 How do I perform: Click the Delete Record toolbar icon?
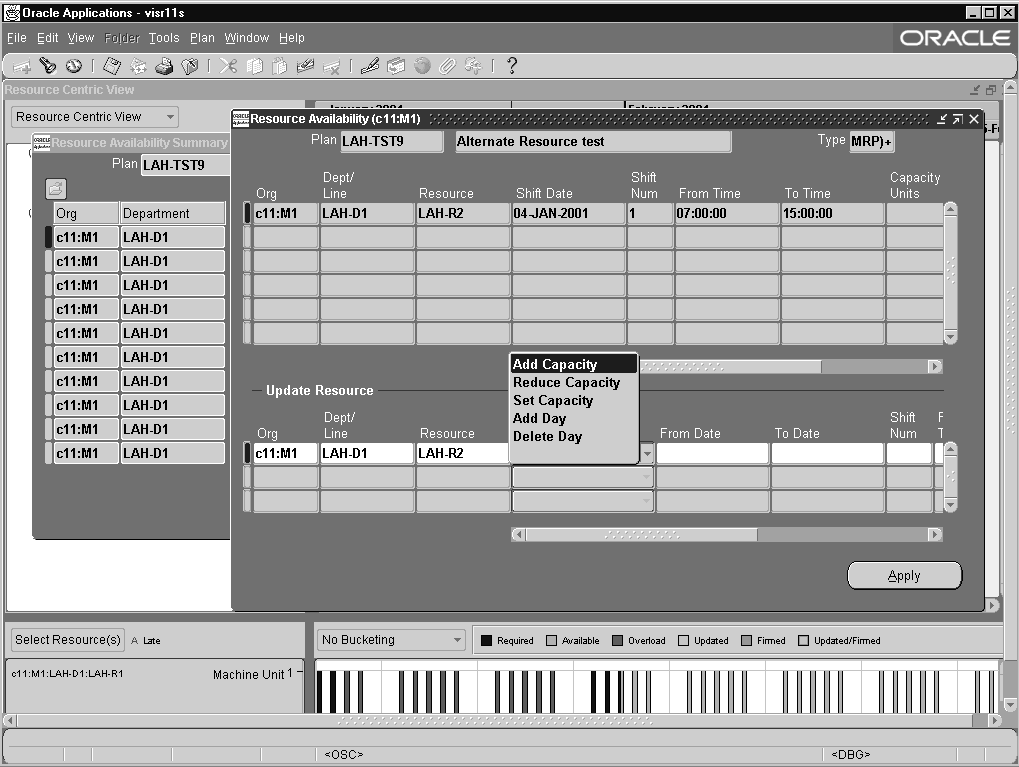click(331, 67)
